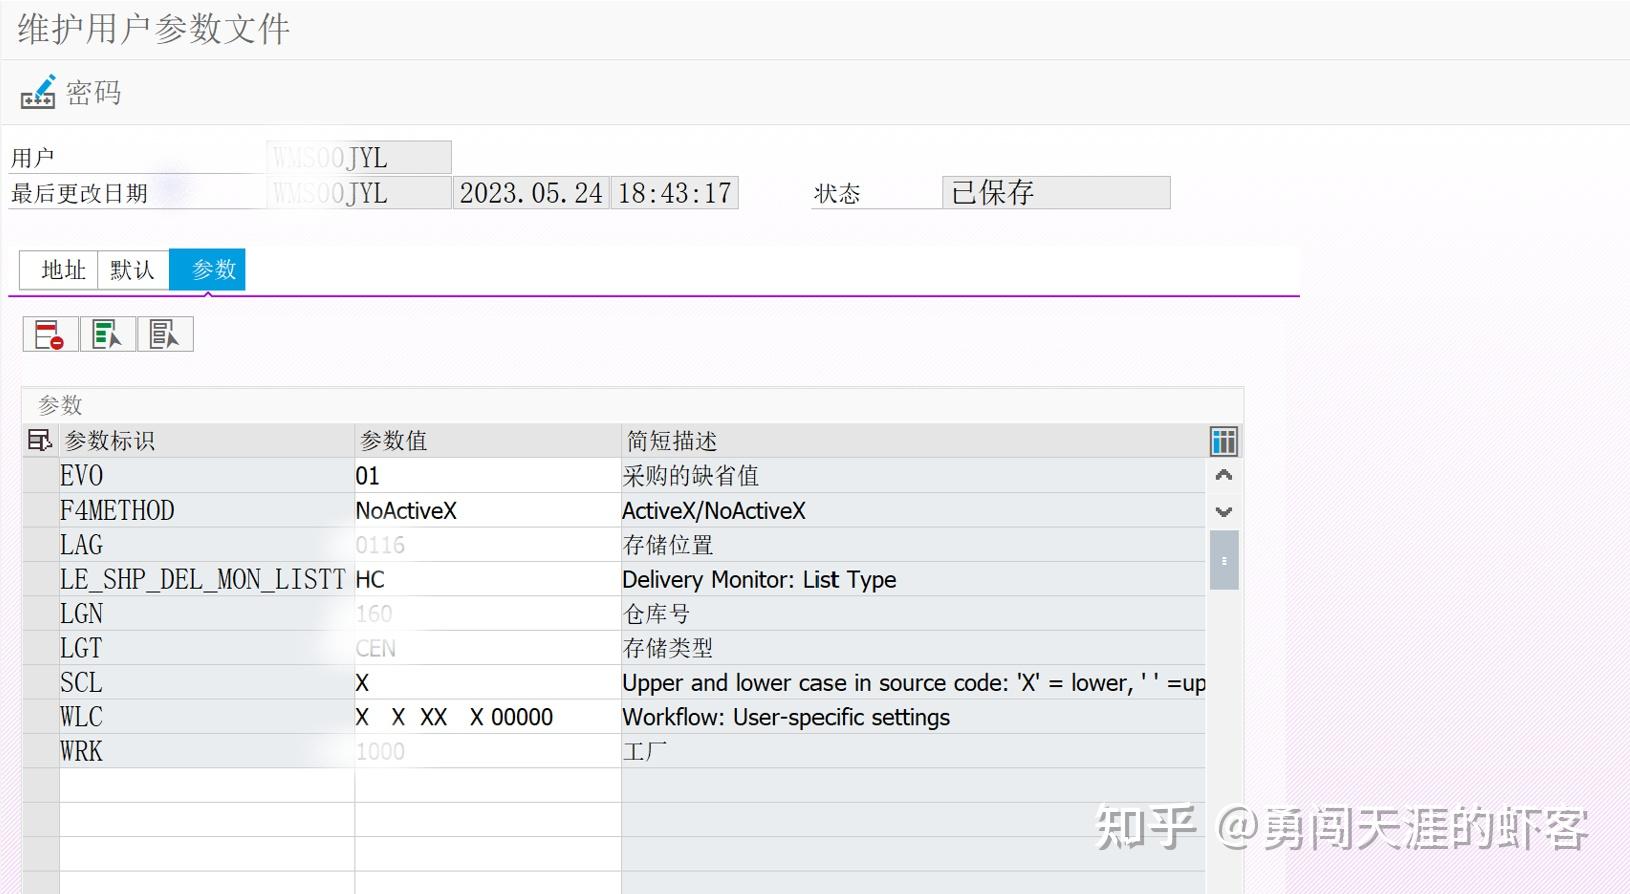
Task: Click the 简短描述 column header
Action: point(913,441)
